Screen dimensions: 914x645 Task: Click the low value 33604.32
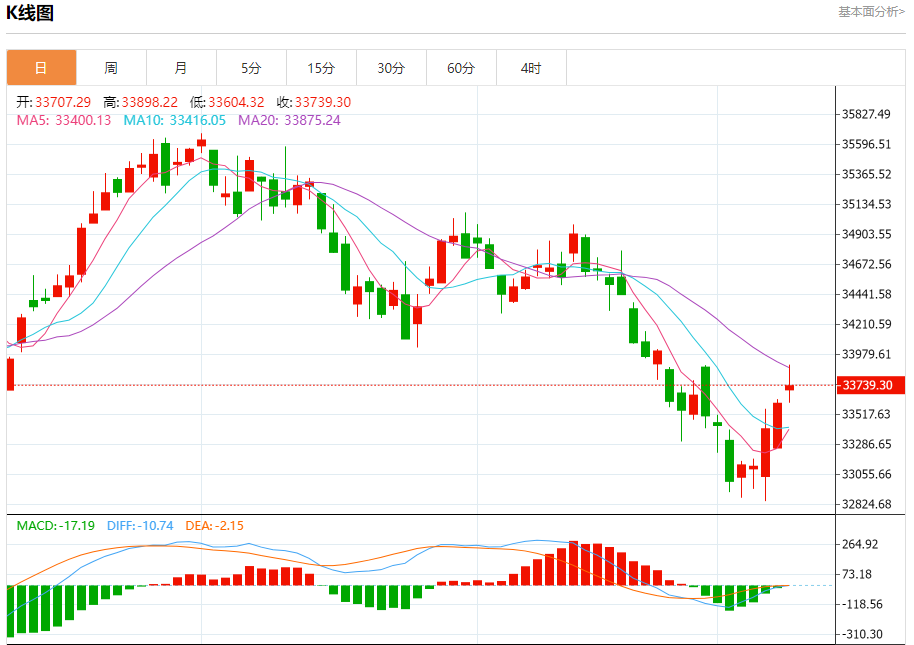tap(236, 103)
